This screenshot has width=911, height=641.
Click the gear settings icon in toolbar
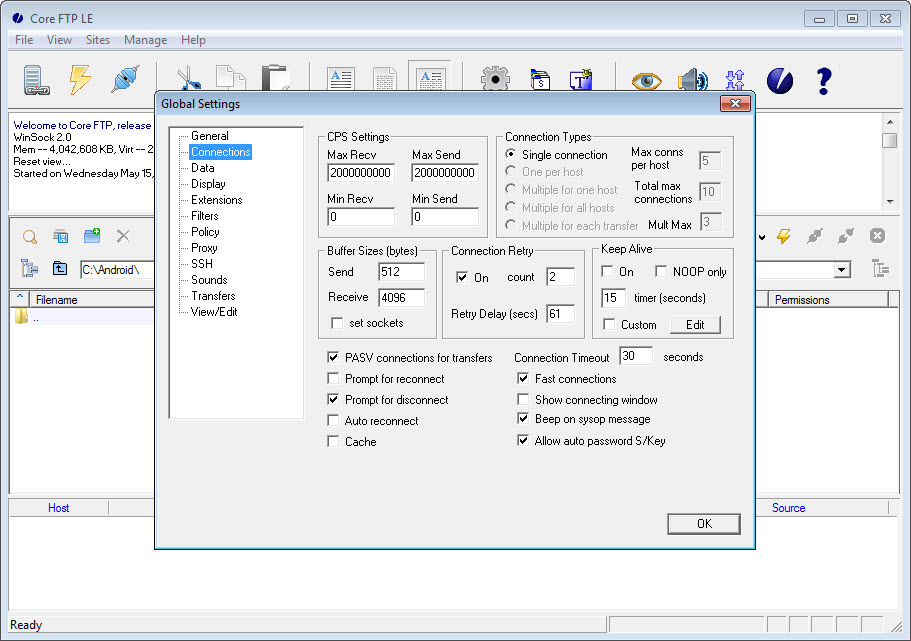(x=495, y=78)
